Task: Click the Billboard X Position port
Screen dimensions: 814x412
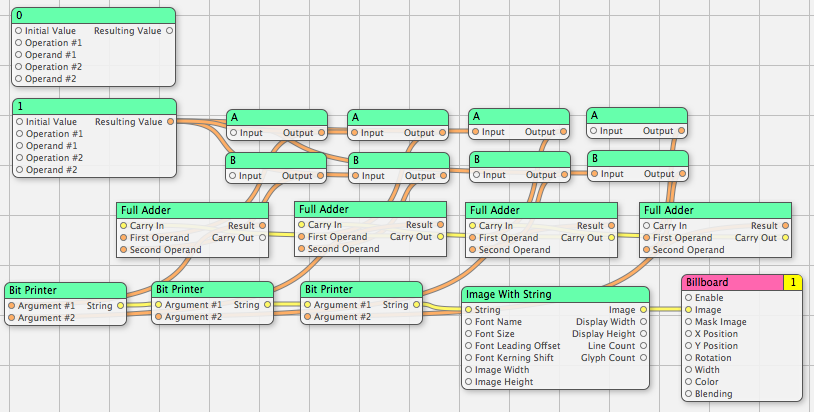Action: click(688, 334)
